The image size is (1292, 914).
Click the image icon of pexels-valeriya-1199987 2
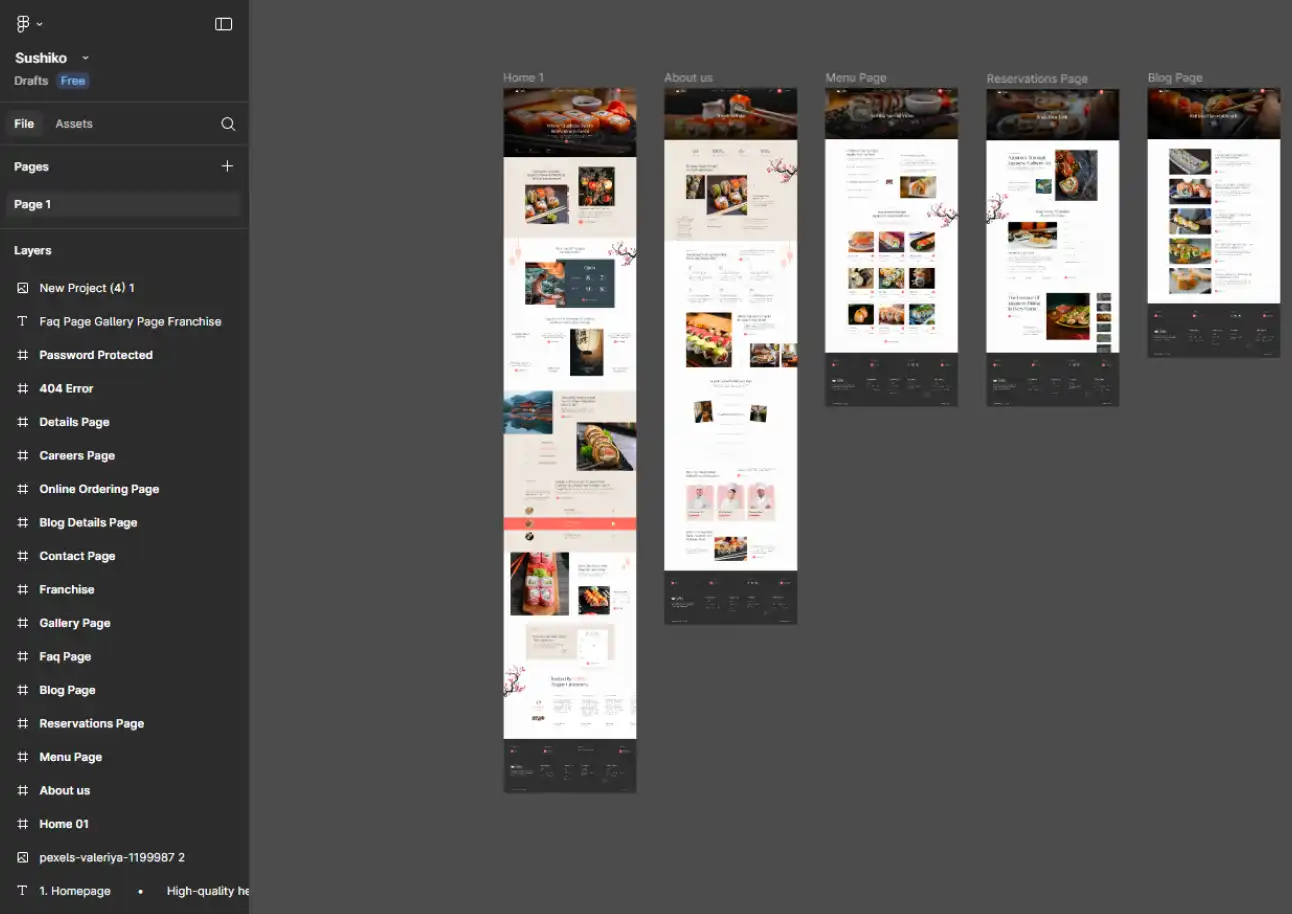click(22, 857)
